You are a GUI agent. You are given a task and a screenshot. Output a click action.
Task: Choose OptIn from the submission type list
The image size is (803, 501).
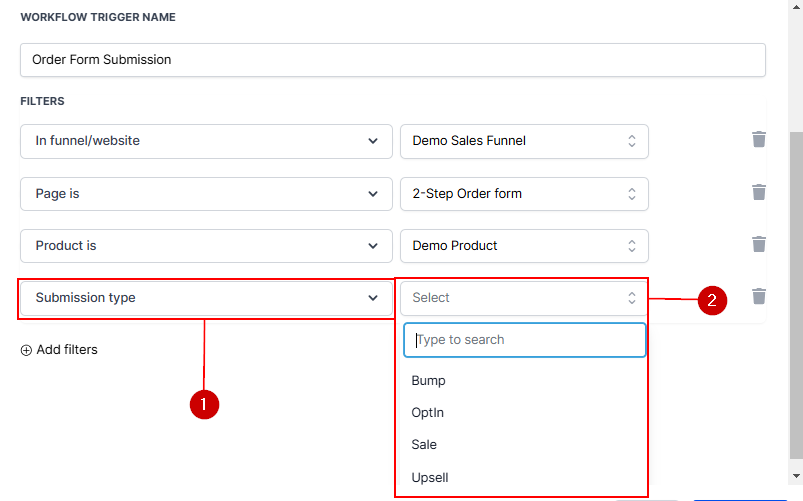428,413
